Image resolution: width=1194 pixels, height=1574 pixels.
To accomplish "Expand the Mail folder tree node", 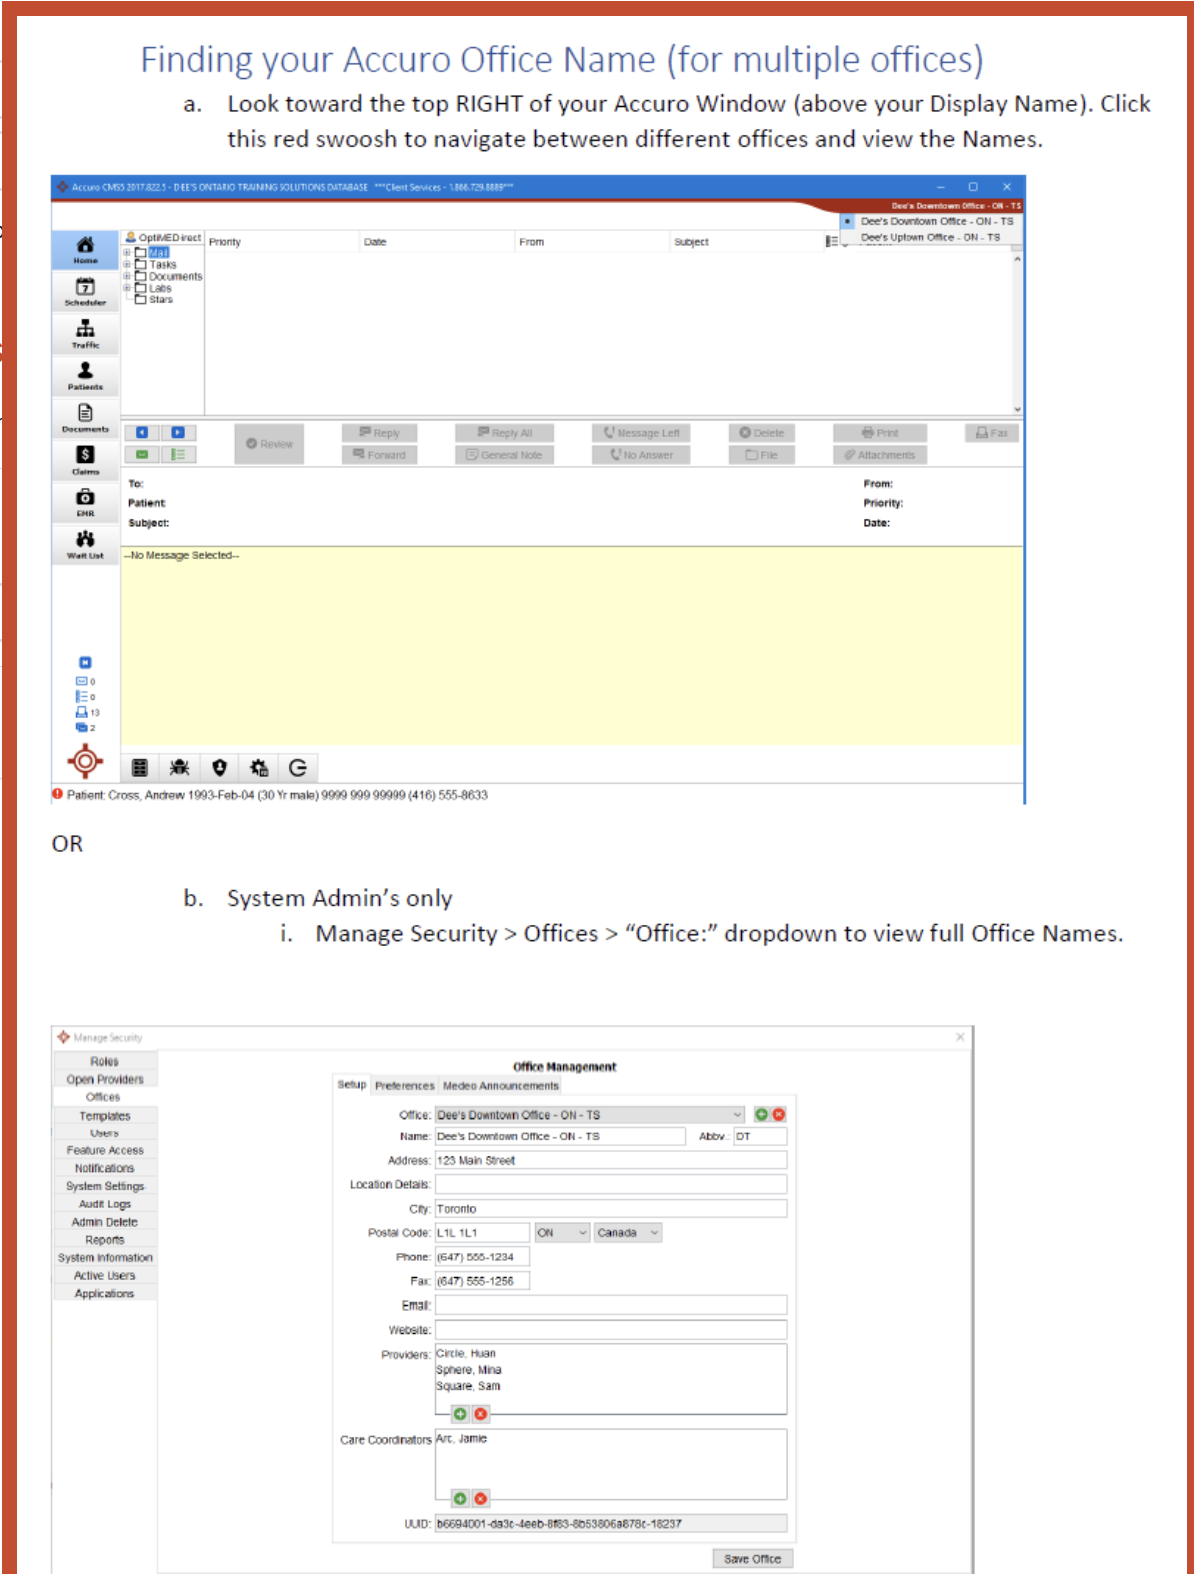I will (x=127, y=253).
